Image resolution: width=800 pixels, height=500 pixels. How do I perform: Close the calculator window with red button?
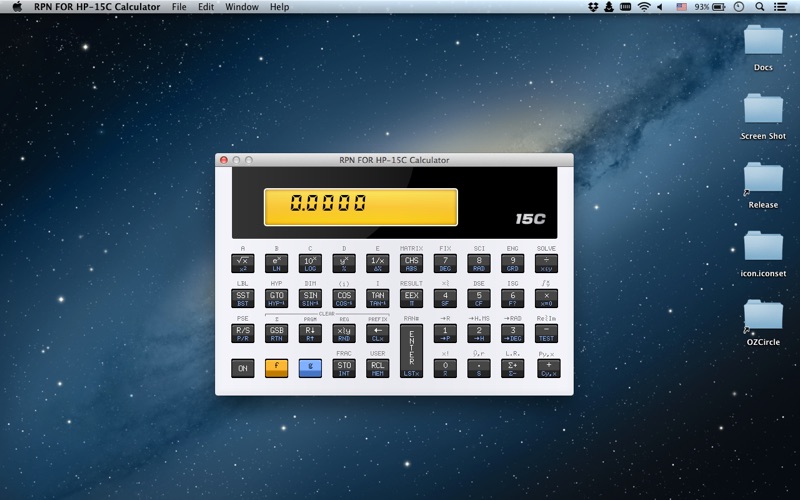tap(223, 160)
